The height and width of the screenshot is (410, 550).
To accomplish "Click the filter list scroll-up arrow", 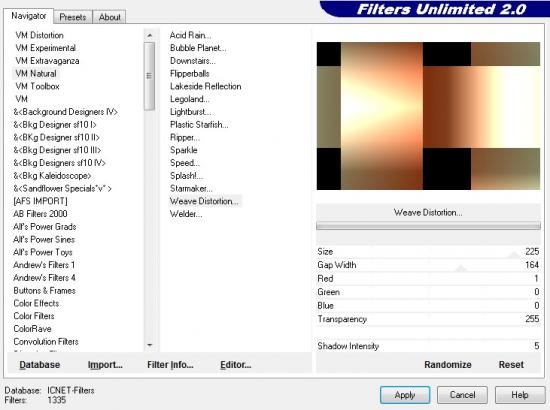I will click(x=149, y=35).
